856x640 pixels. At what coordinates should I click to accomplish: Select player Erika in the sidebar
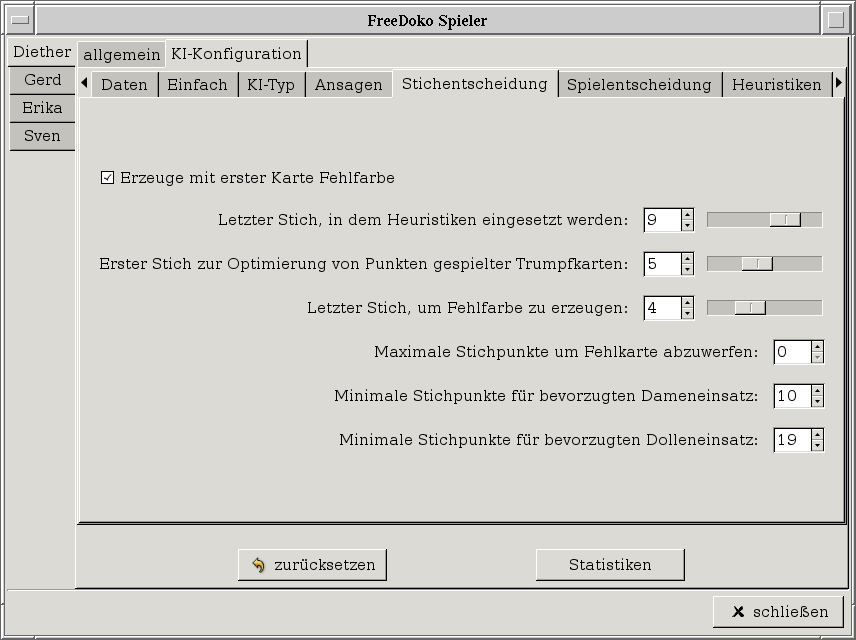coord(42,108)
